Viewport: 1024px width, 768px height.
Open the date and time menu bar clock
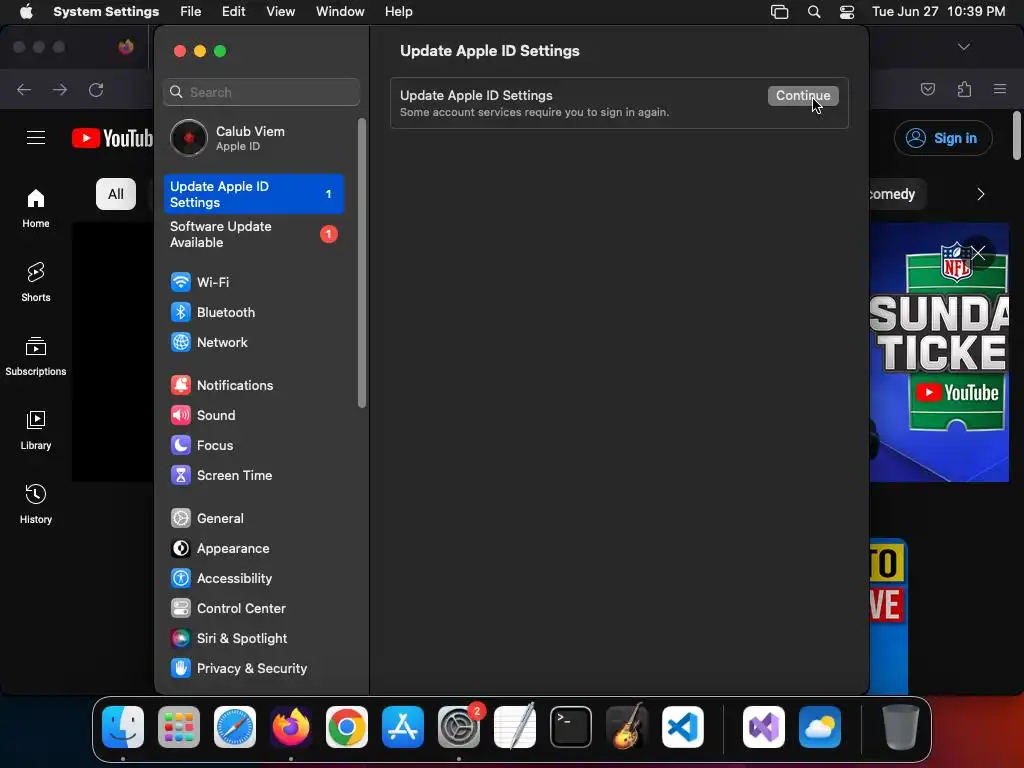coord(938,12)
